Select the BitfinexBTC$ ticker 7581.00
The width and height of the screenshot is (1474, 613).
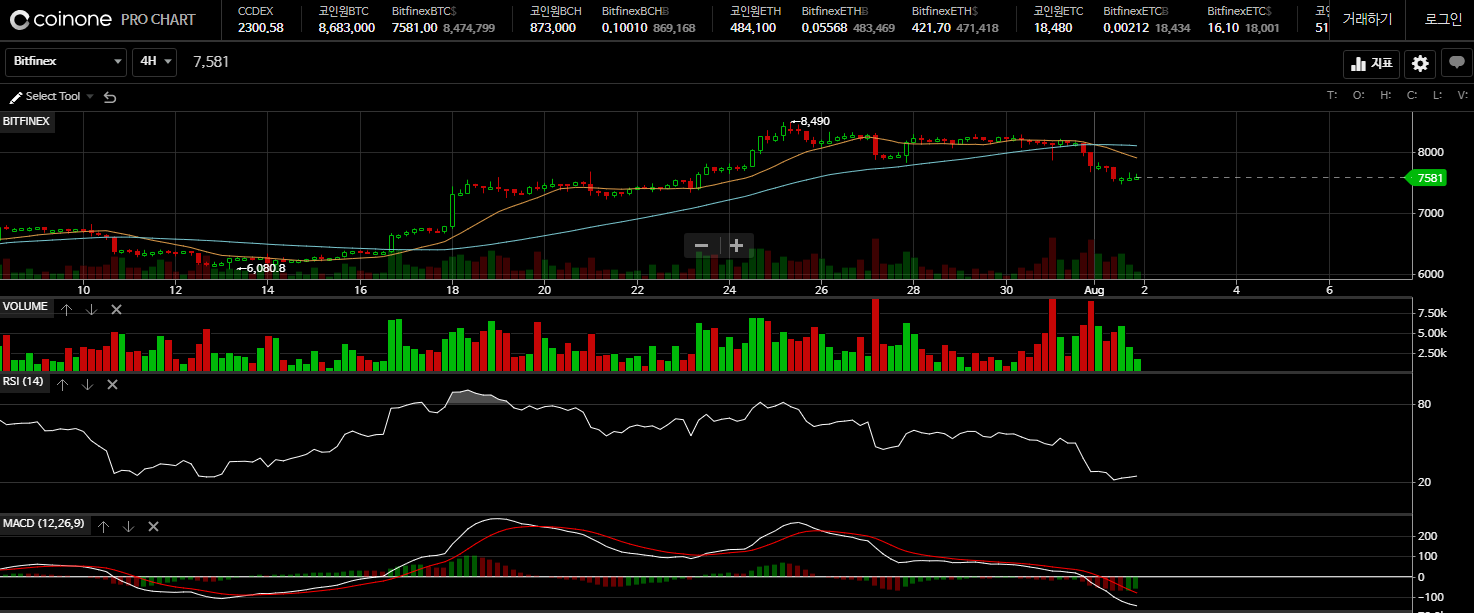[443, 19]
